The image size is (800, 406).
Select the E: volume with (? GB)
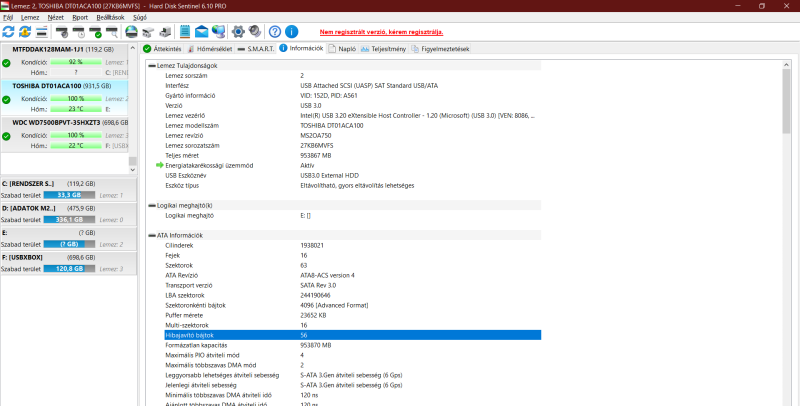(68, 239)
